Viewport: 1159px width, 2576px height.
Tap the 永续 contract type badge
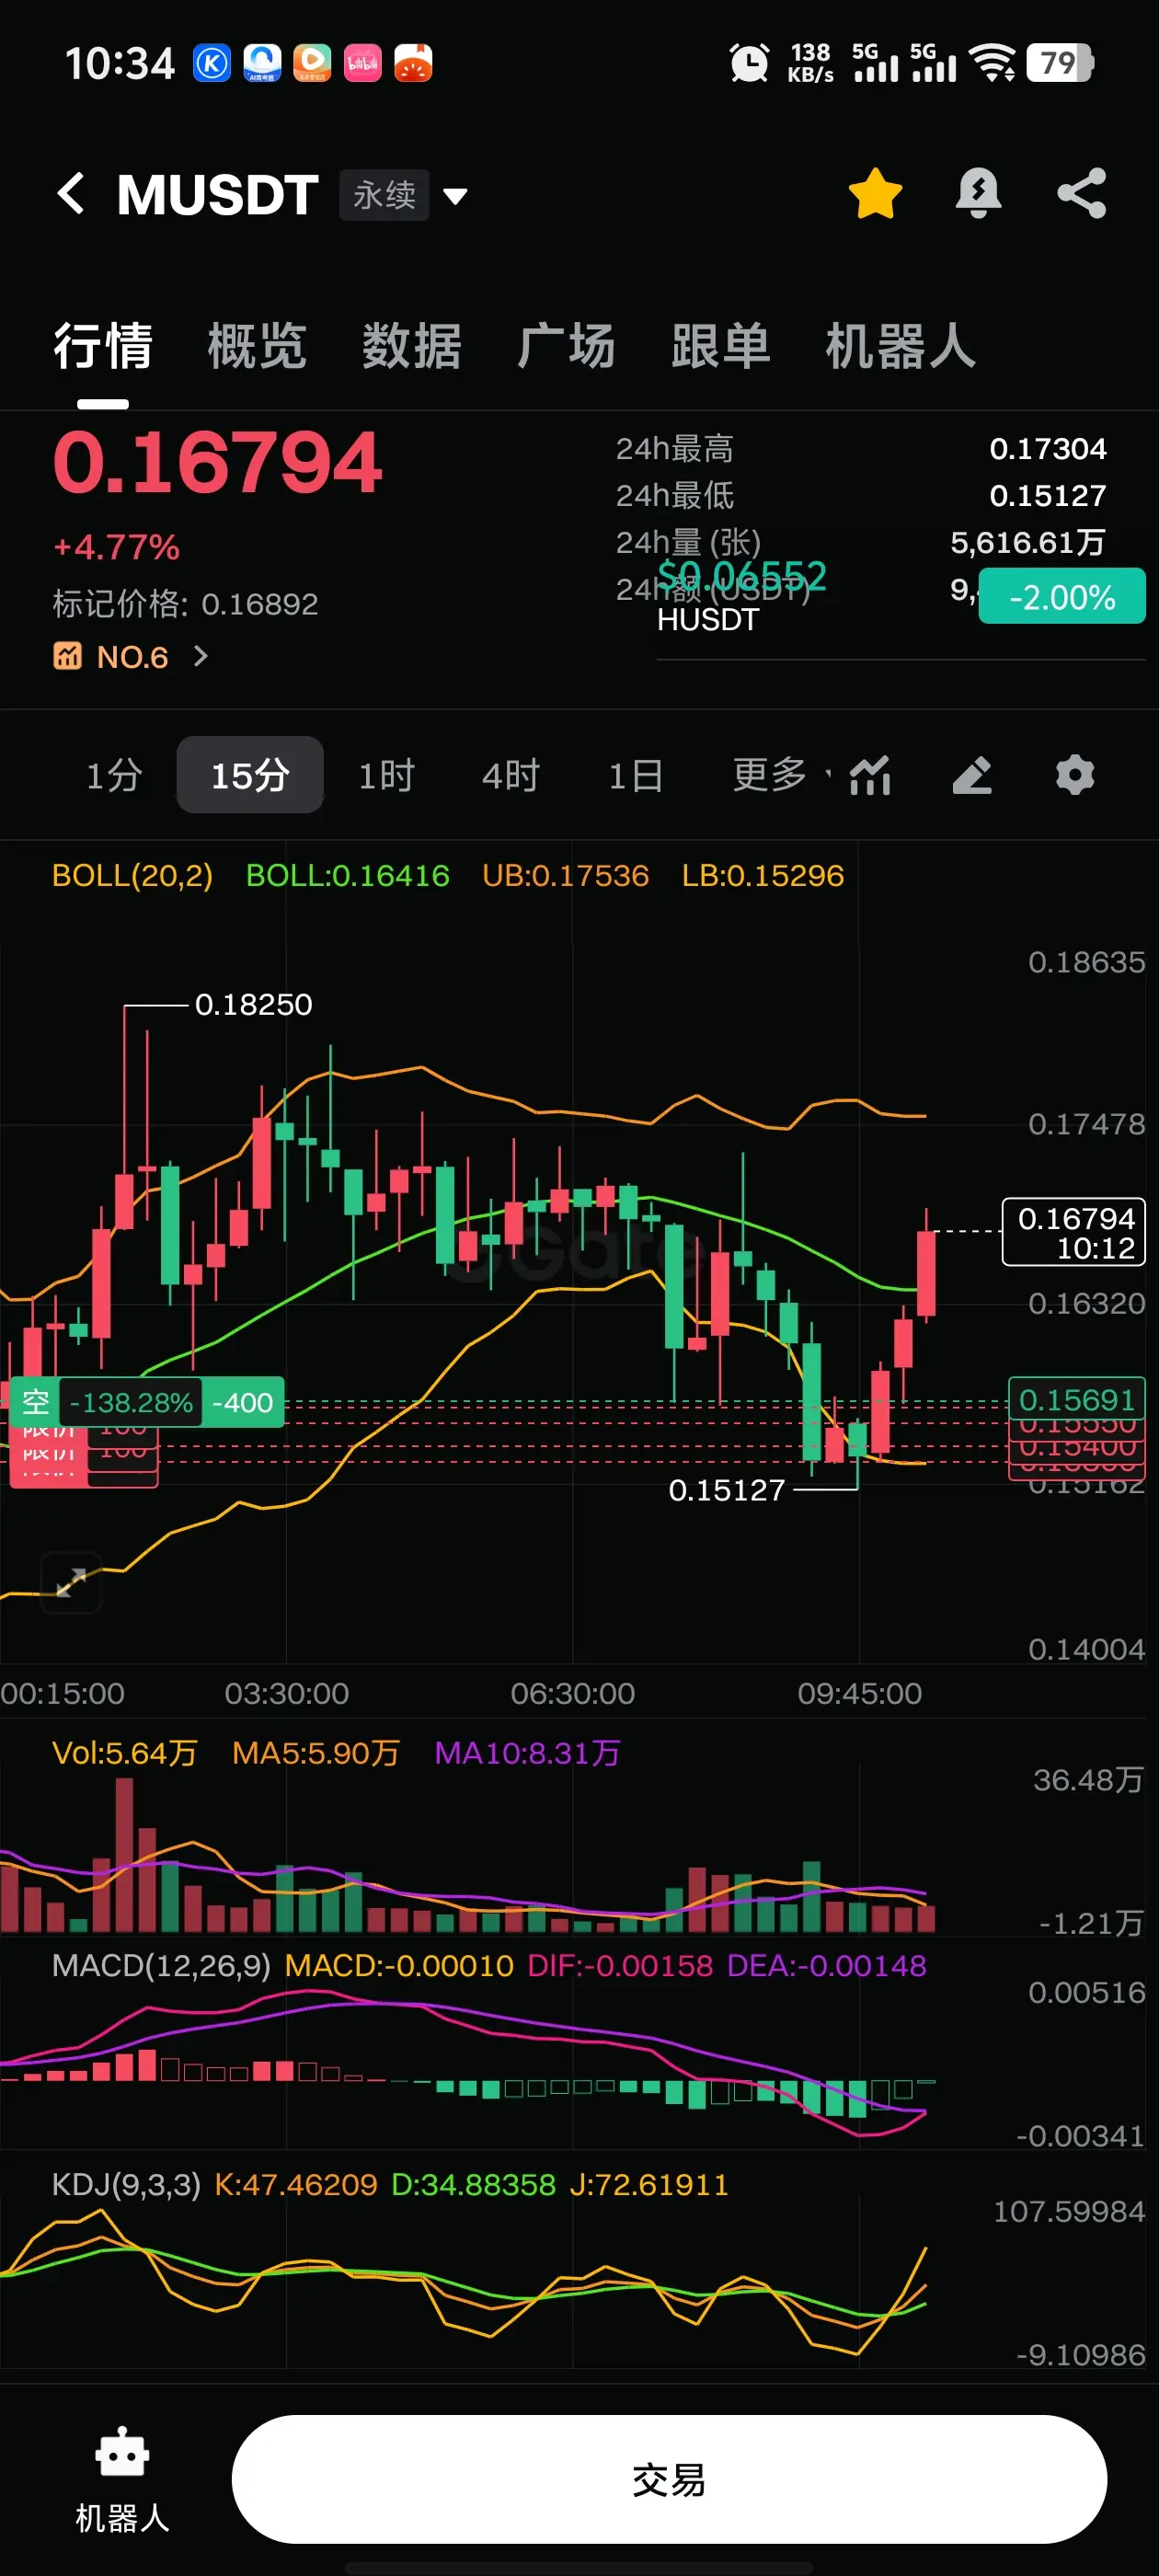385,195
